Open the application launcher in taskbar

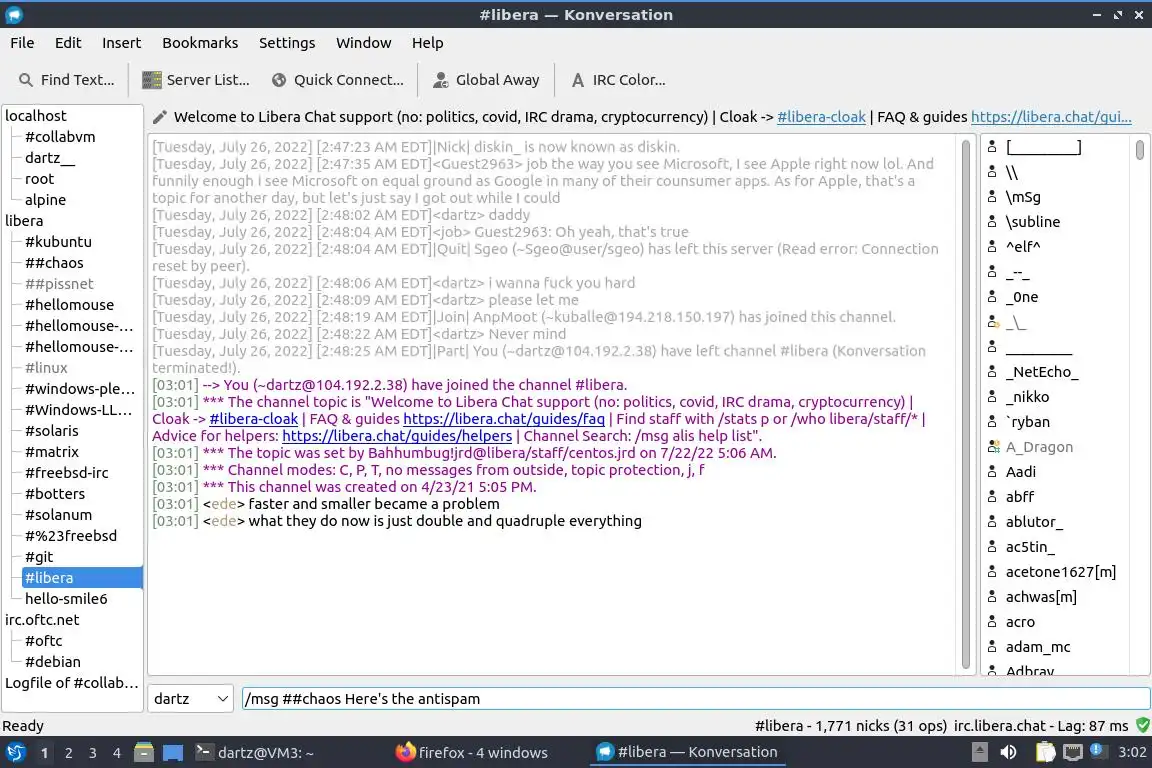(x=15, y=752)
